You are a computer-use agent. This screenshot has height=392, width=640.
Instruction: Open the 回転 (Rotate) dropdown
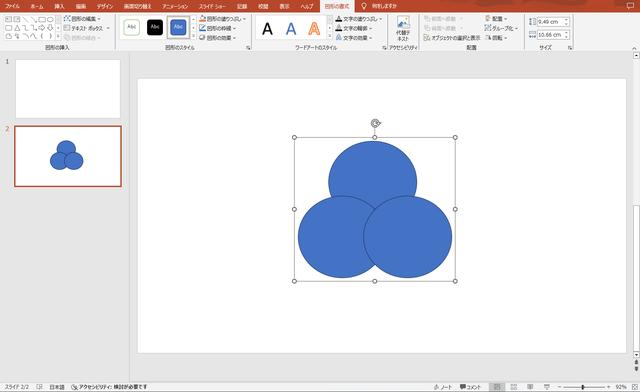[x=496, y=38]
